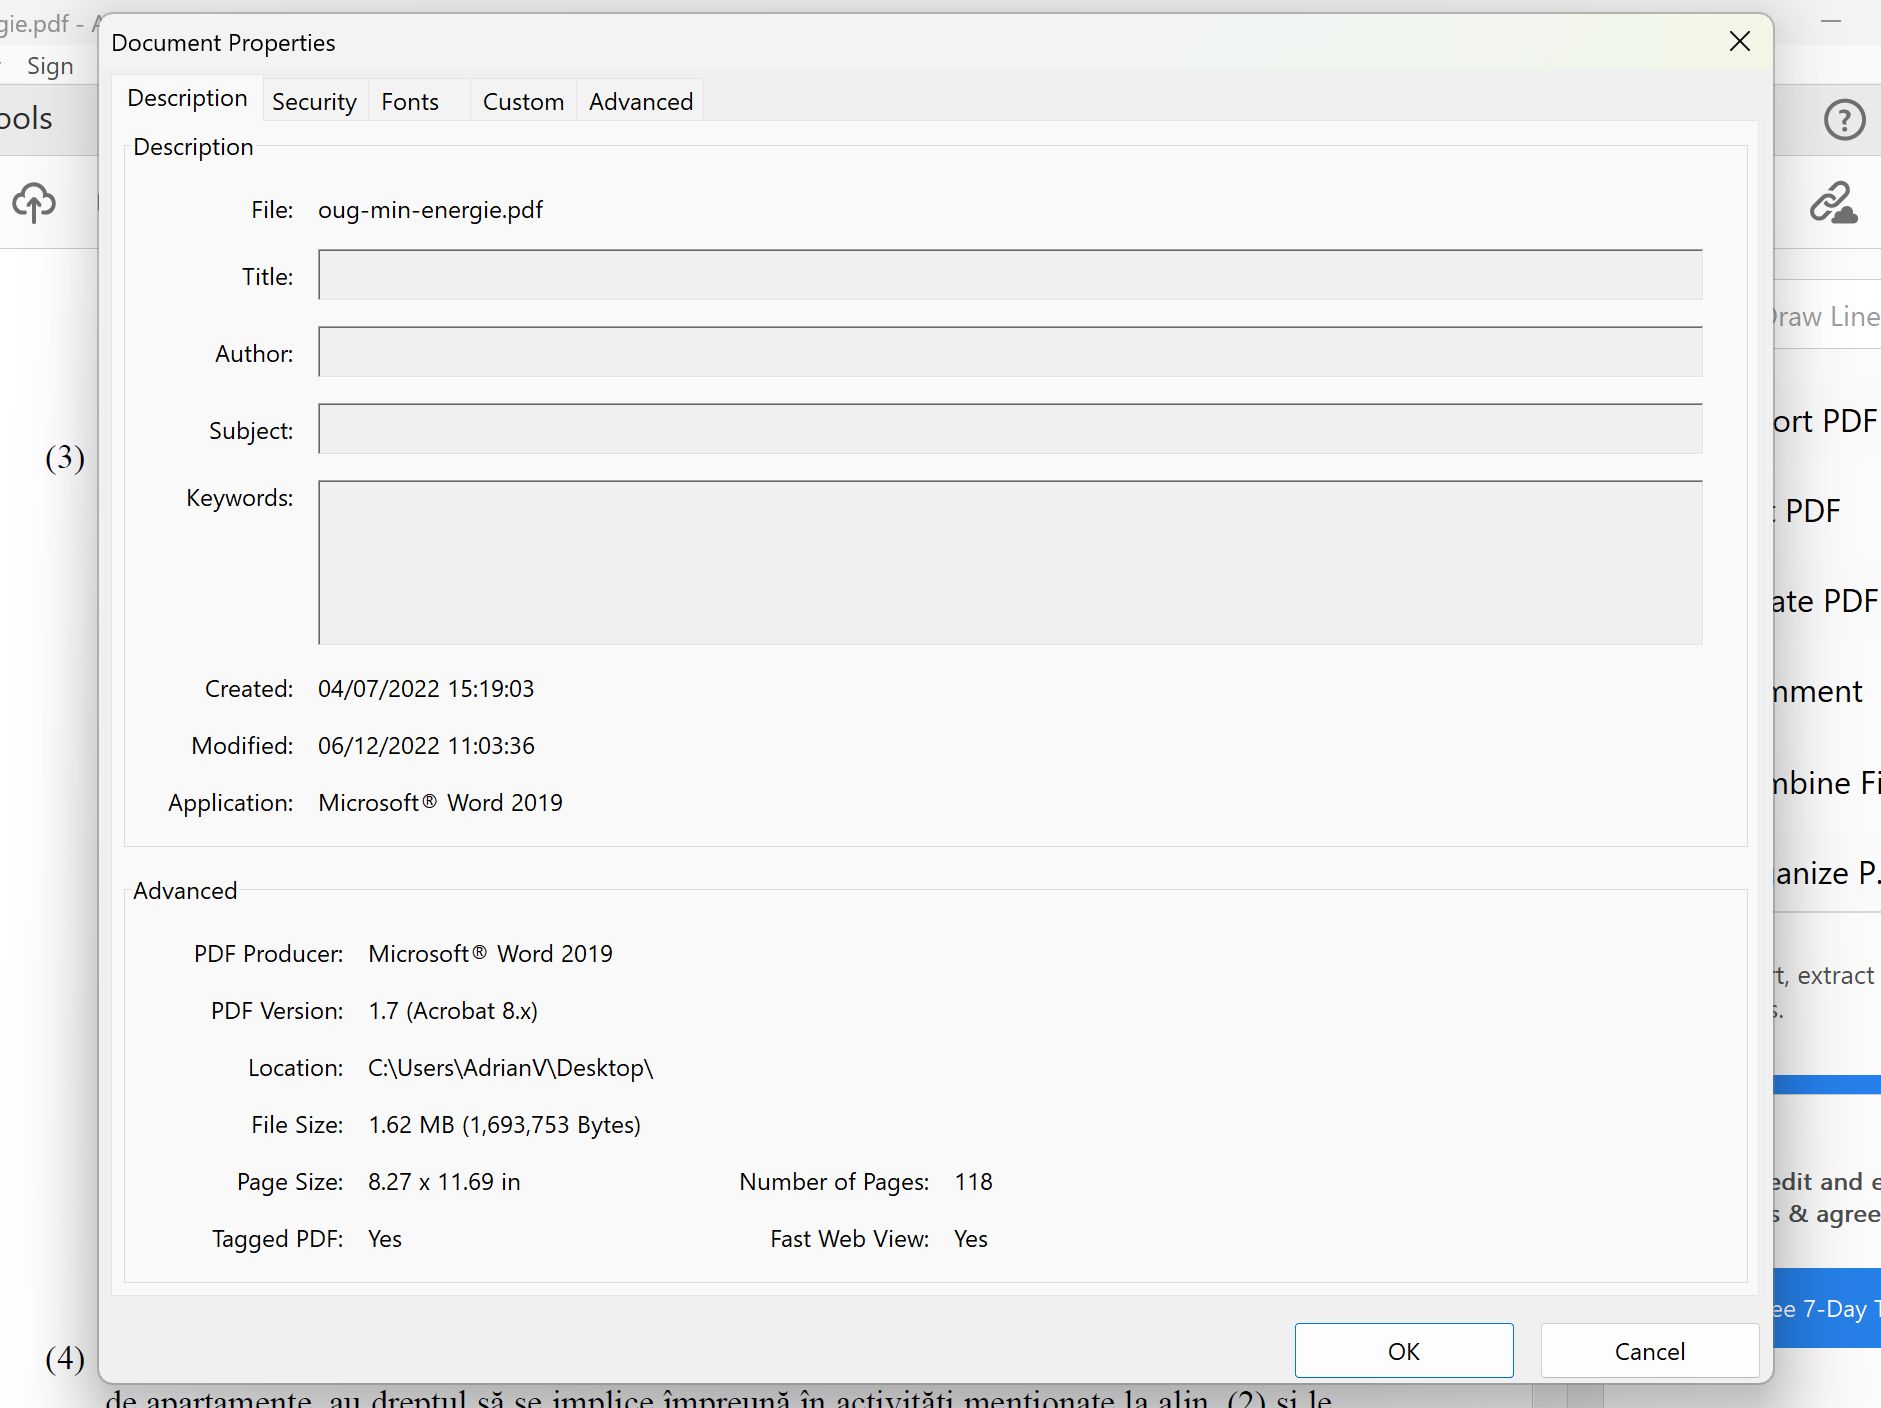The image size is (1881, 1408).
Task: Close the Document Properties dialog
Action: point(1739,41)
